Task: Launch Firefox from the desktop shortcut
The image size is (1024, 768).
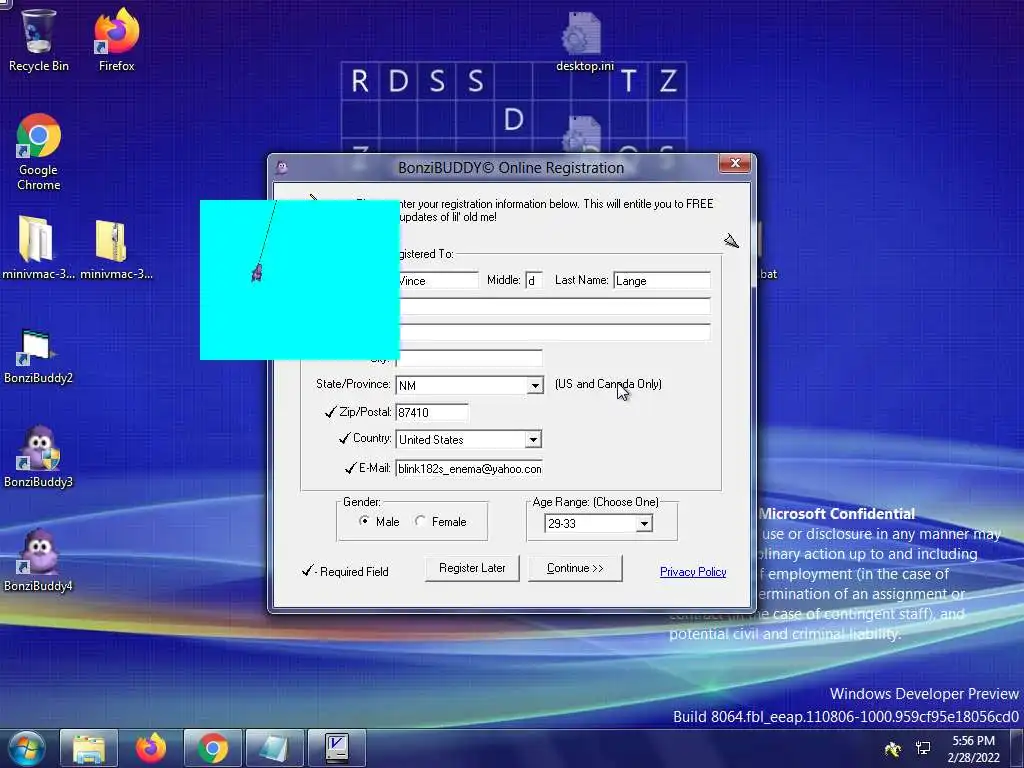Action: pos(116,39)
